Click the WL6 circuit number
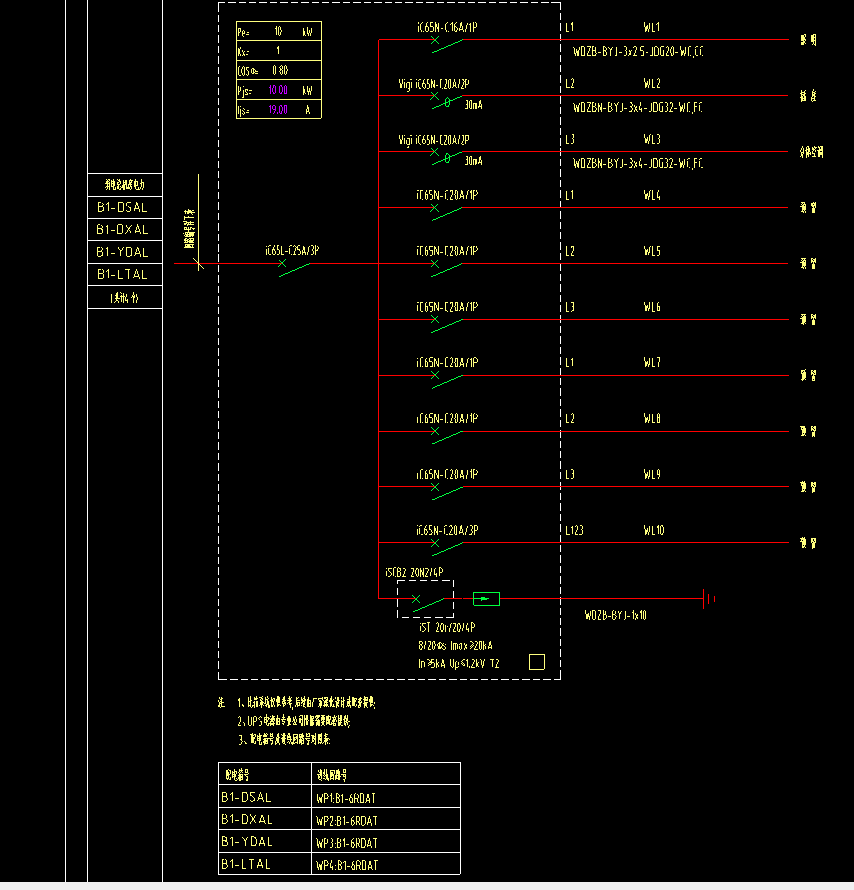854x890 pixels. coord(652,307)
